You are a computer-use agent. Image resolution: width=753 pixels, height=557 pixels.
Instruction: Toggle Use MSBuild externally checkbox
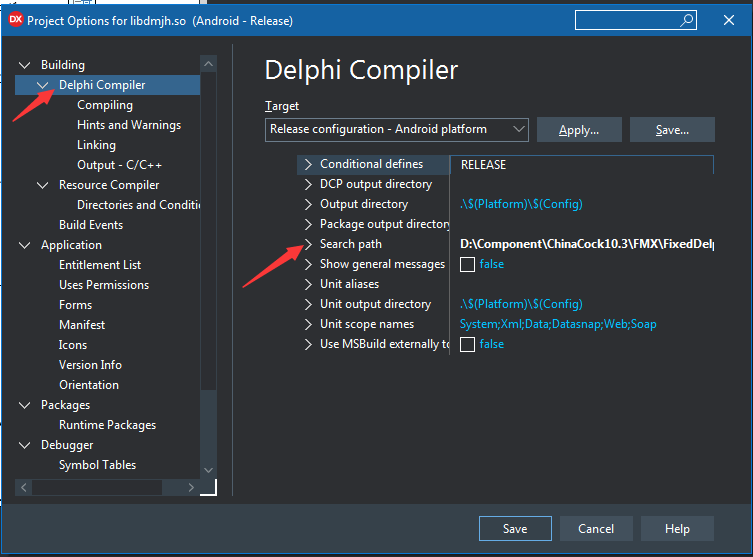point(467,344)
